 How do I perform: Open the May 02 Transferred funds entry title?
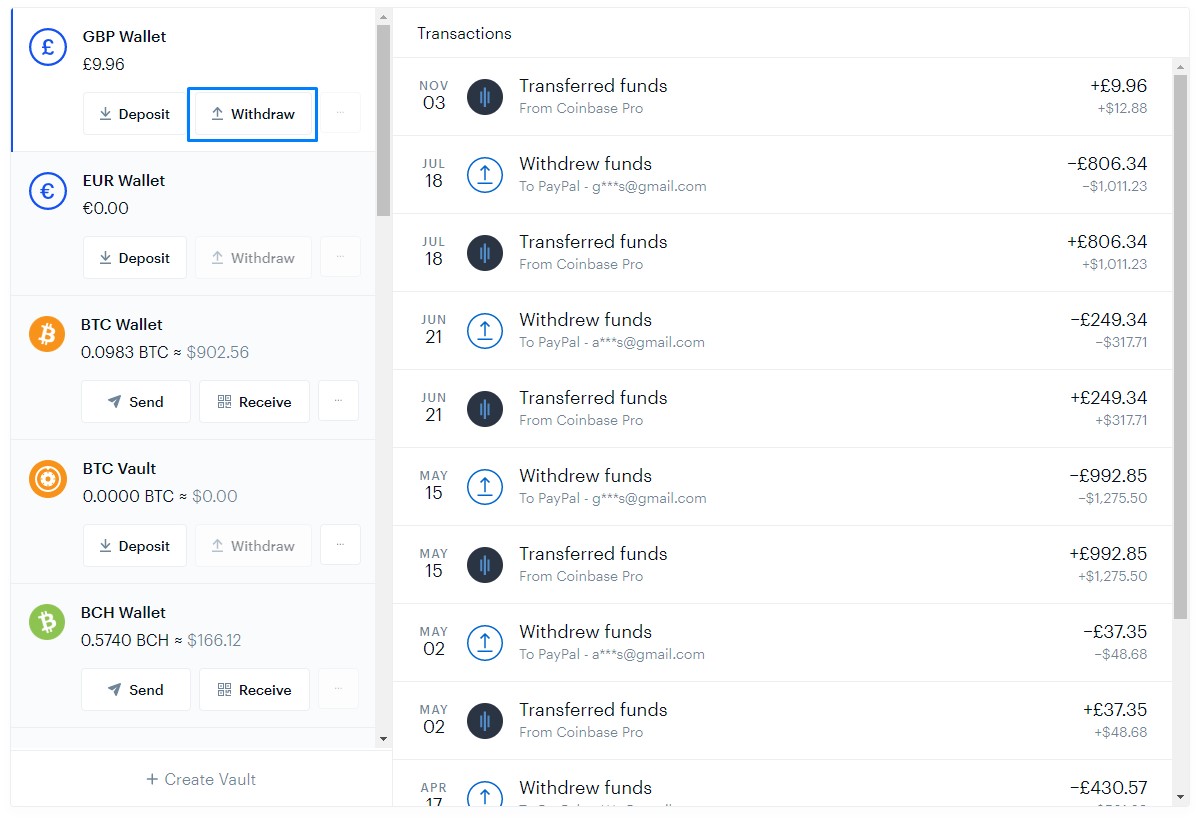(593, 710)
